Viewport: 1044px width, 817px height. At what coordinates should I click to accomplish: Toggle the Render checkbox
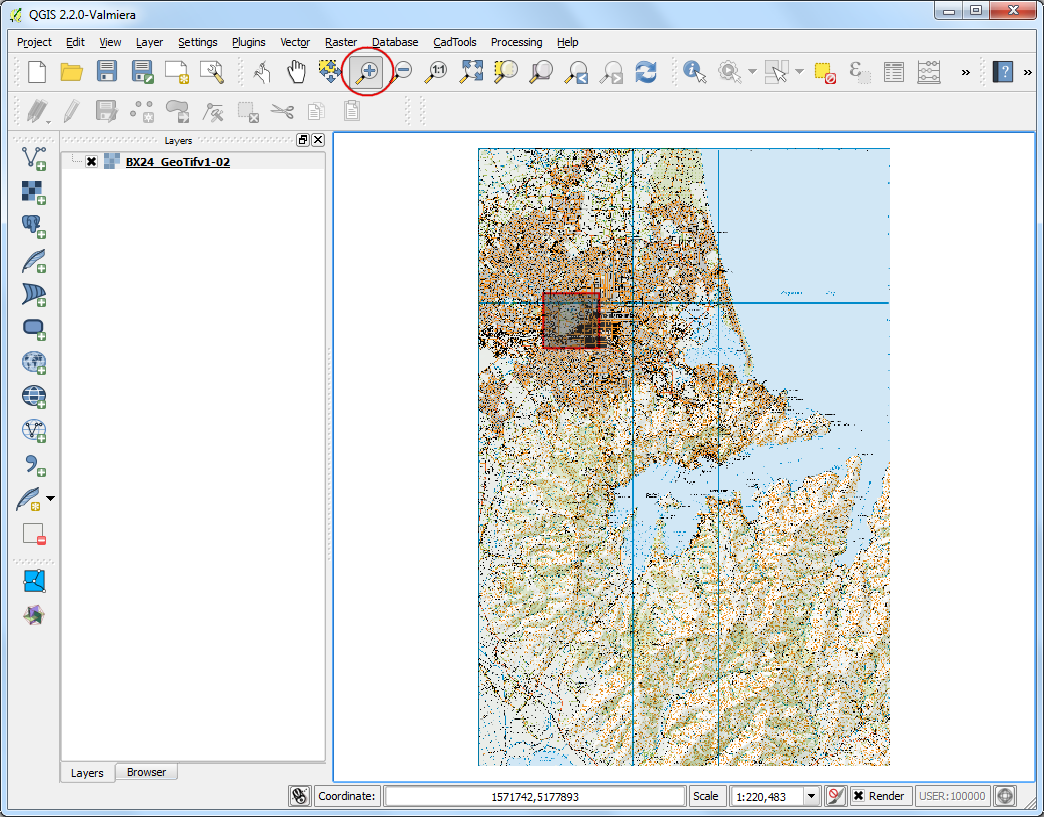(858, 796)
